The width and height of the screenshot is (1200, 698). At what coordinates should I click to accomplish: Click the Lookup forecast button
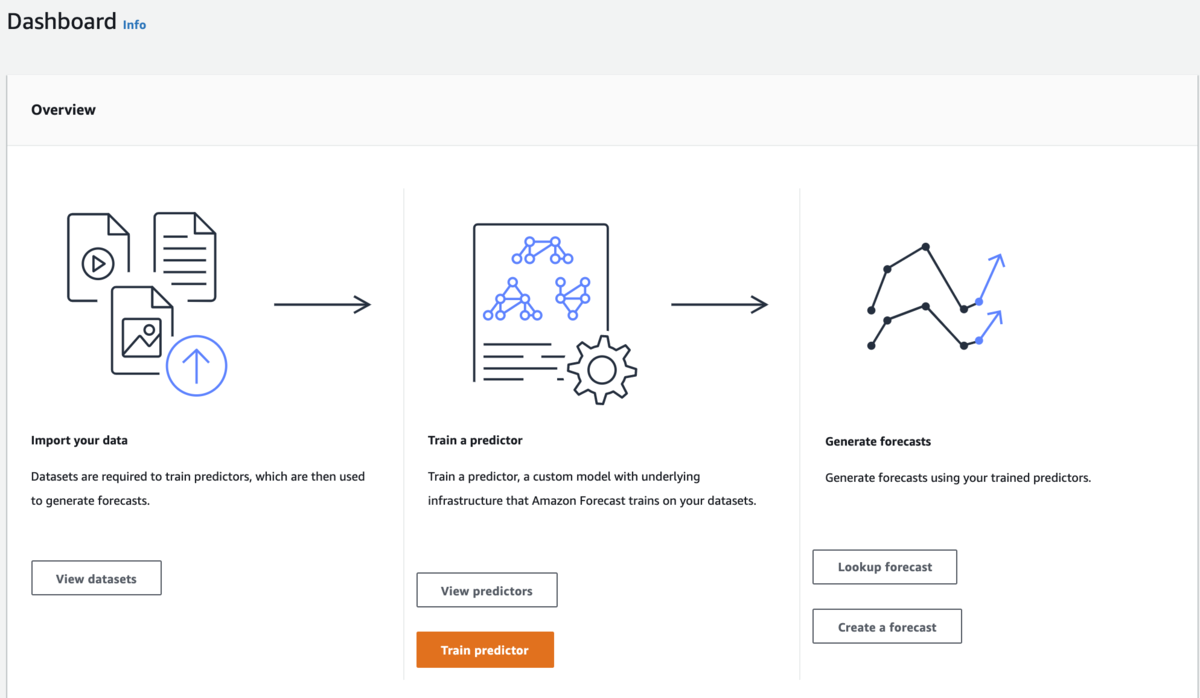tap(885, 567)
